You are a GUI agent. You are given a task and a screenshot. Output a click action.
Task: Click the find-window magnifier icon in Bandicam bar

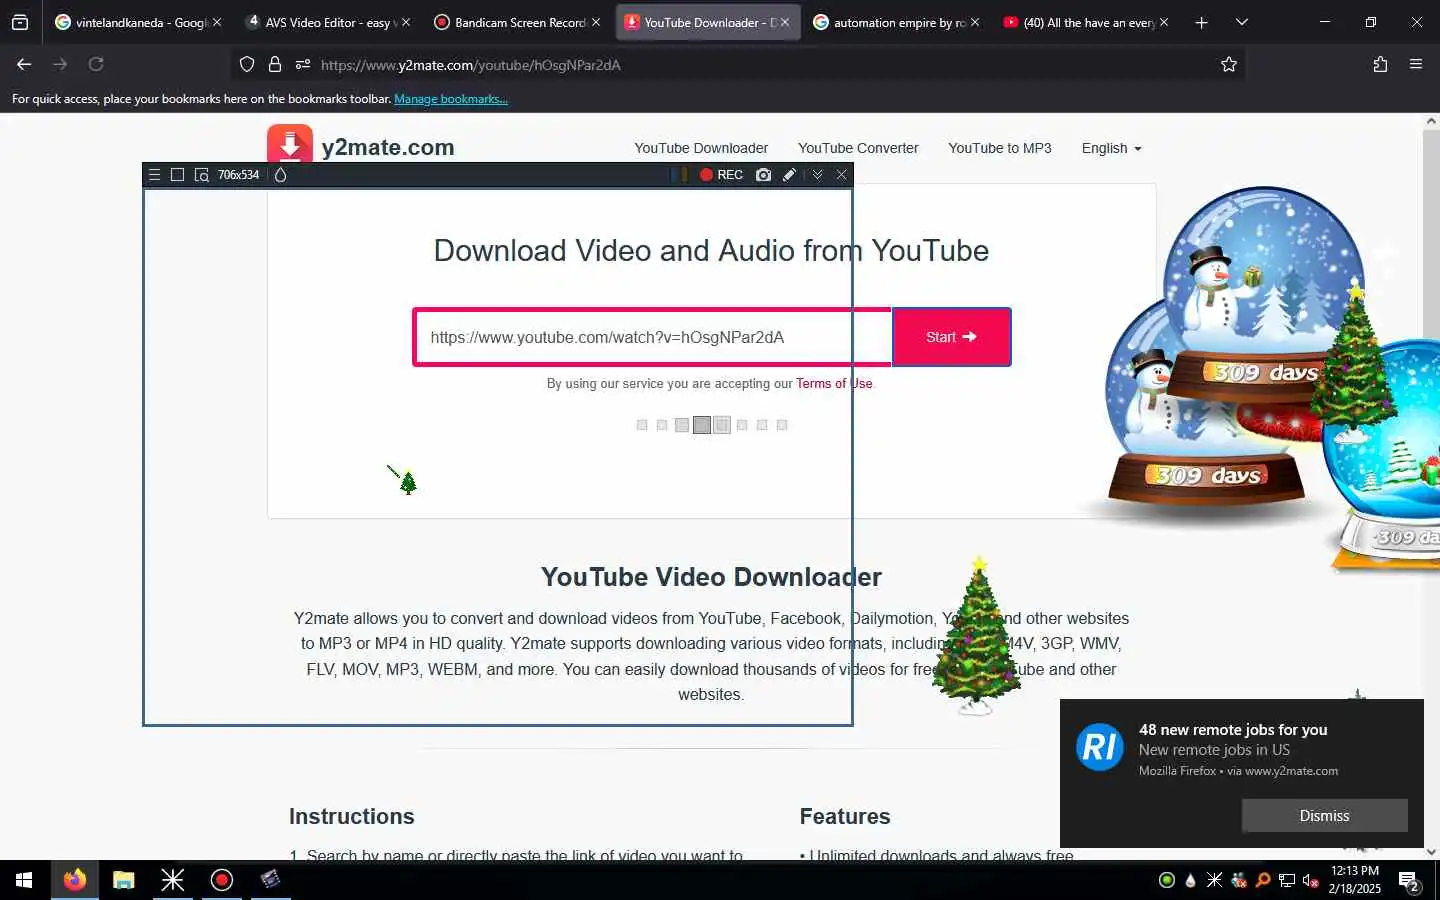(x=201, y=175)
